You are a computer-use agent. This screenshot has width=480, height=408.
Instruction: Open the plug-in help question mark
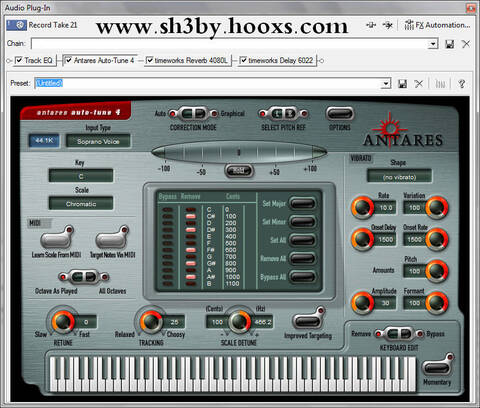[x=462, y=83]
